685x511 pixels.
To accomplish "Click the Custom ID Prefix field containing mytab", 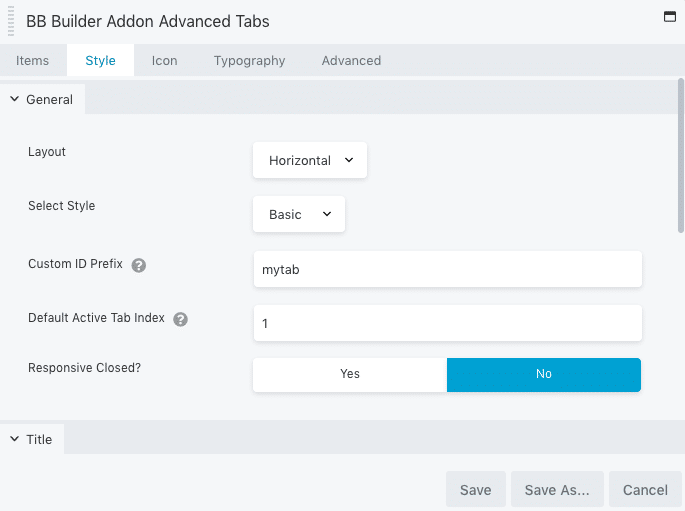I will coord(448,269).
